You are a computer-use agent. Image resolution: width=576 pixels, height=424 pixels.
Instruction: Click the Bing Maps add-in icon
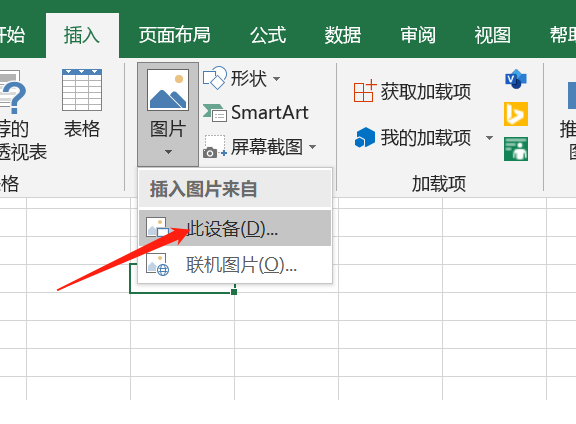click(516, 114)
